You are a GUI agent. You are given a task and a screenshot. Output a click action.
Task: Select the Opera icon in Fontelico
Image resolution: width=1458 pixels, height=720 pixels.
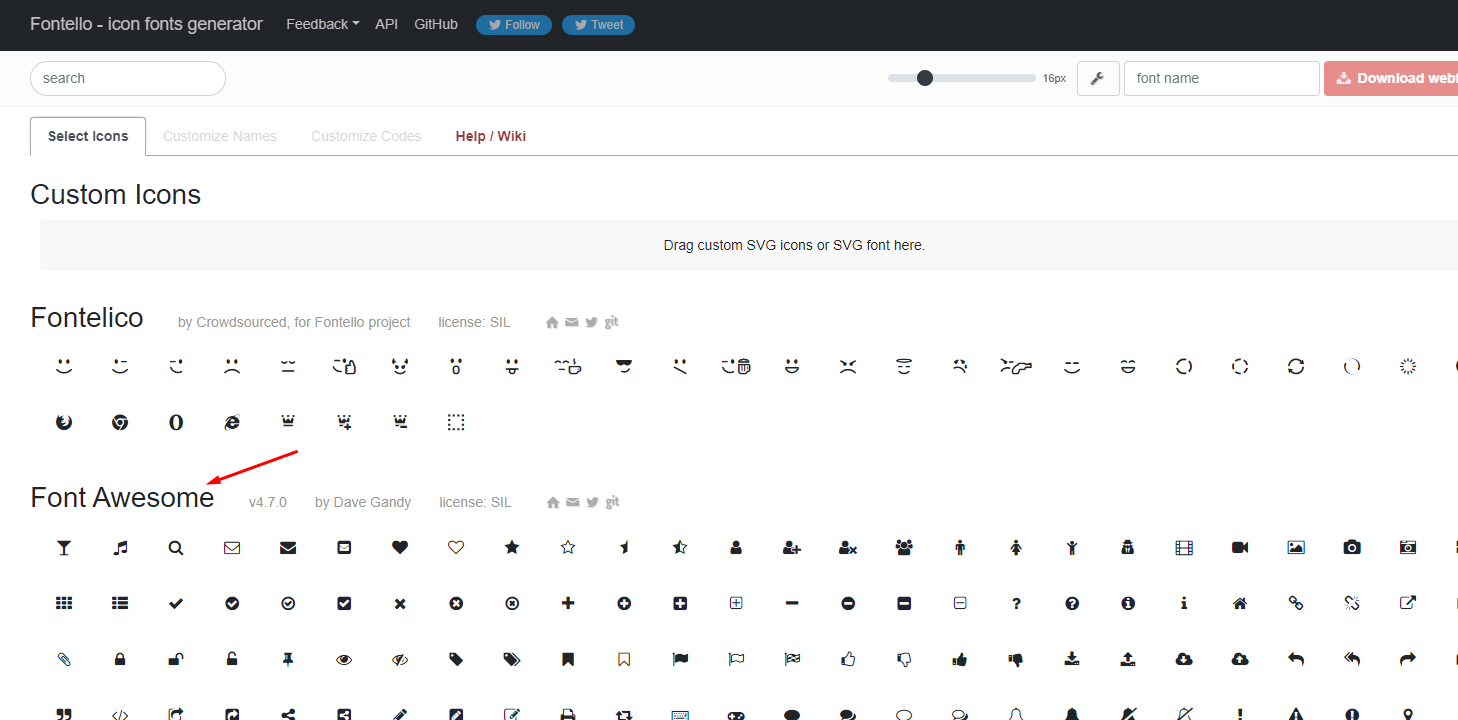176,423
